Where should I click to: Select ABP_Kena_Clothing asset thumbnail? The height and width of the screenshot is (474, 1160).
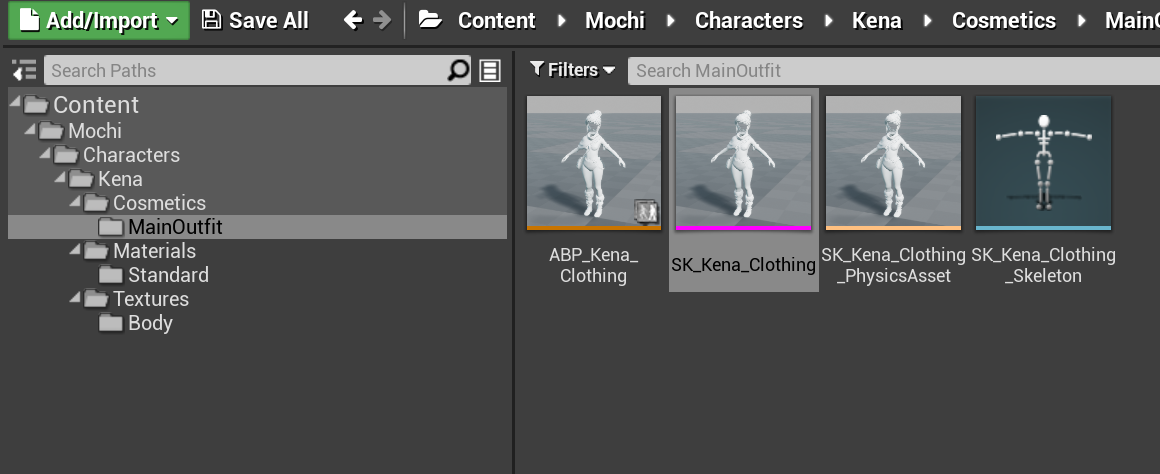pos(593,161)
